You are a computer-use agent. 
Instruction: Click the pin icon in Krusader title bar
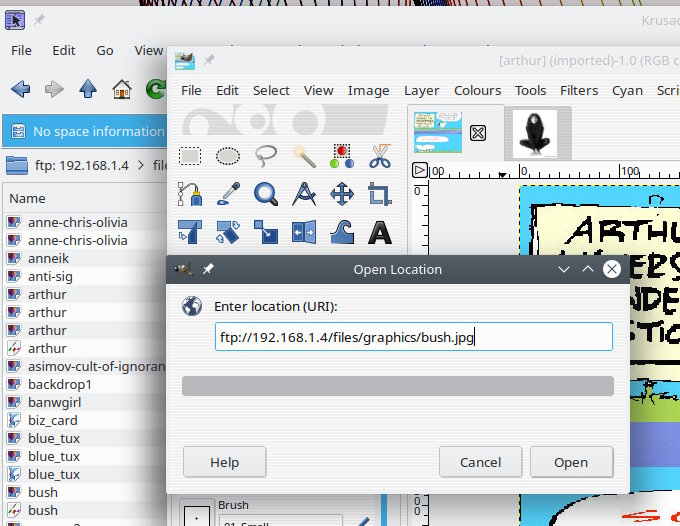39,20
